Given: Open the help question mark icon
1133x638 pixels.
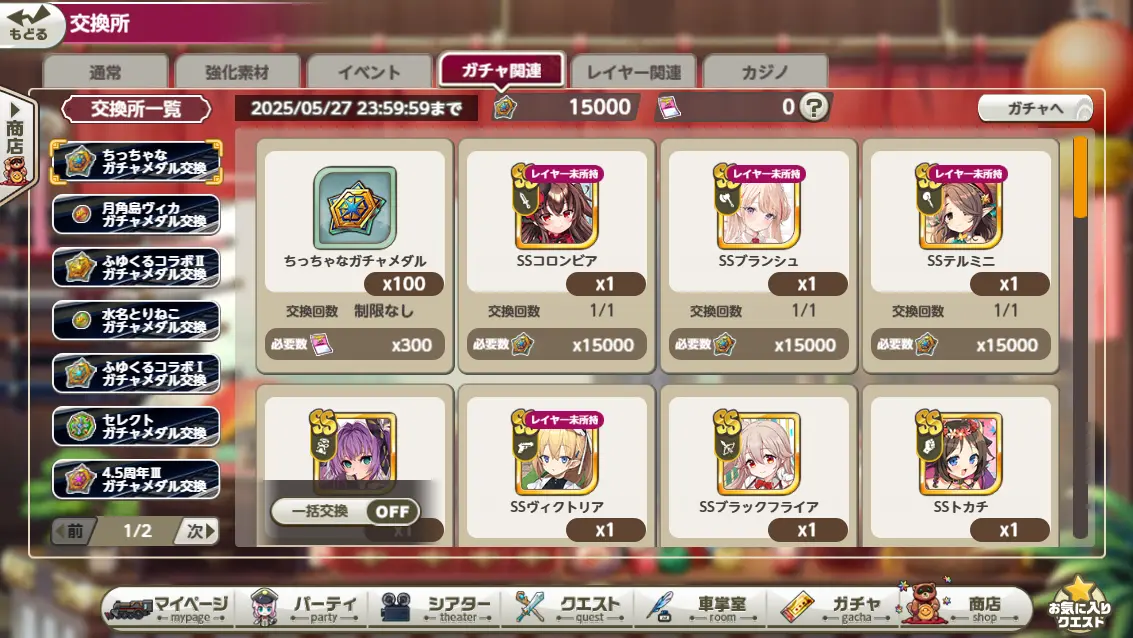Looking at the screenshot, I should pyautogui.click(x=814, y=108).
